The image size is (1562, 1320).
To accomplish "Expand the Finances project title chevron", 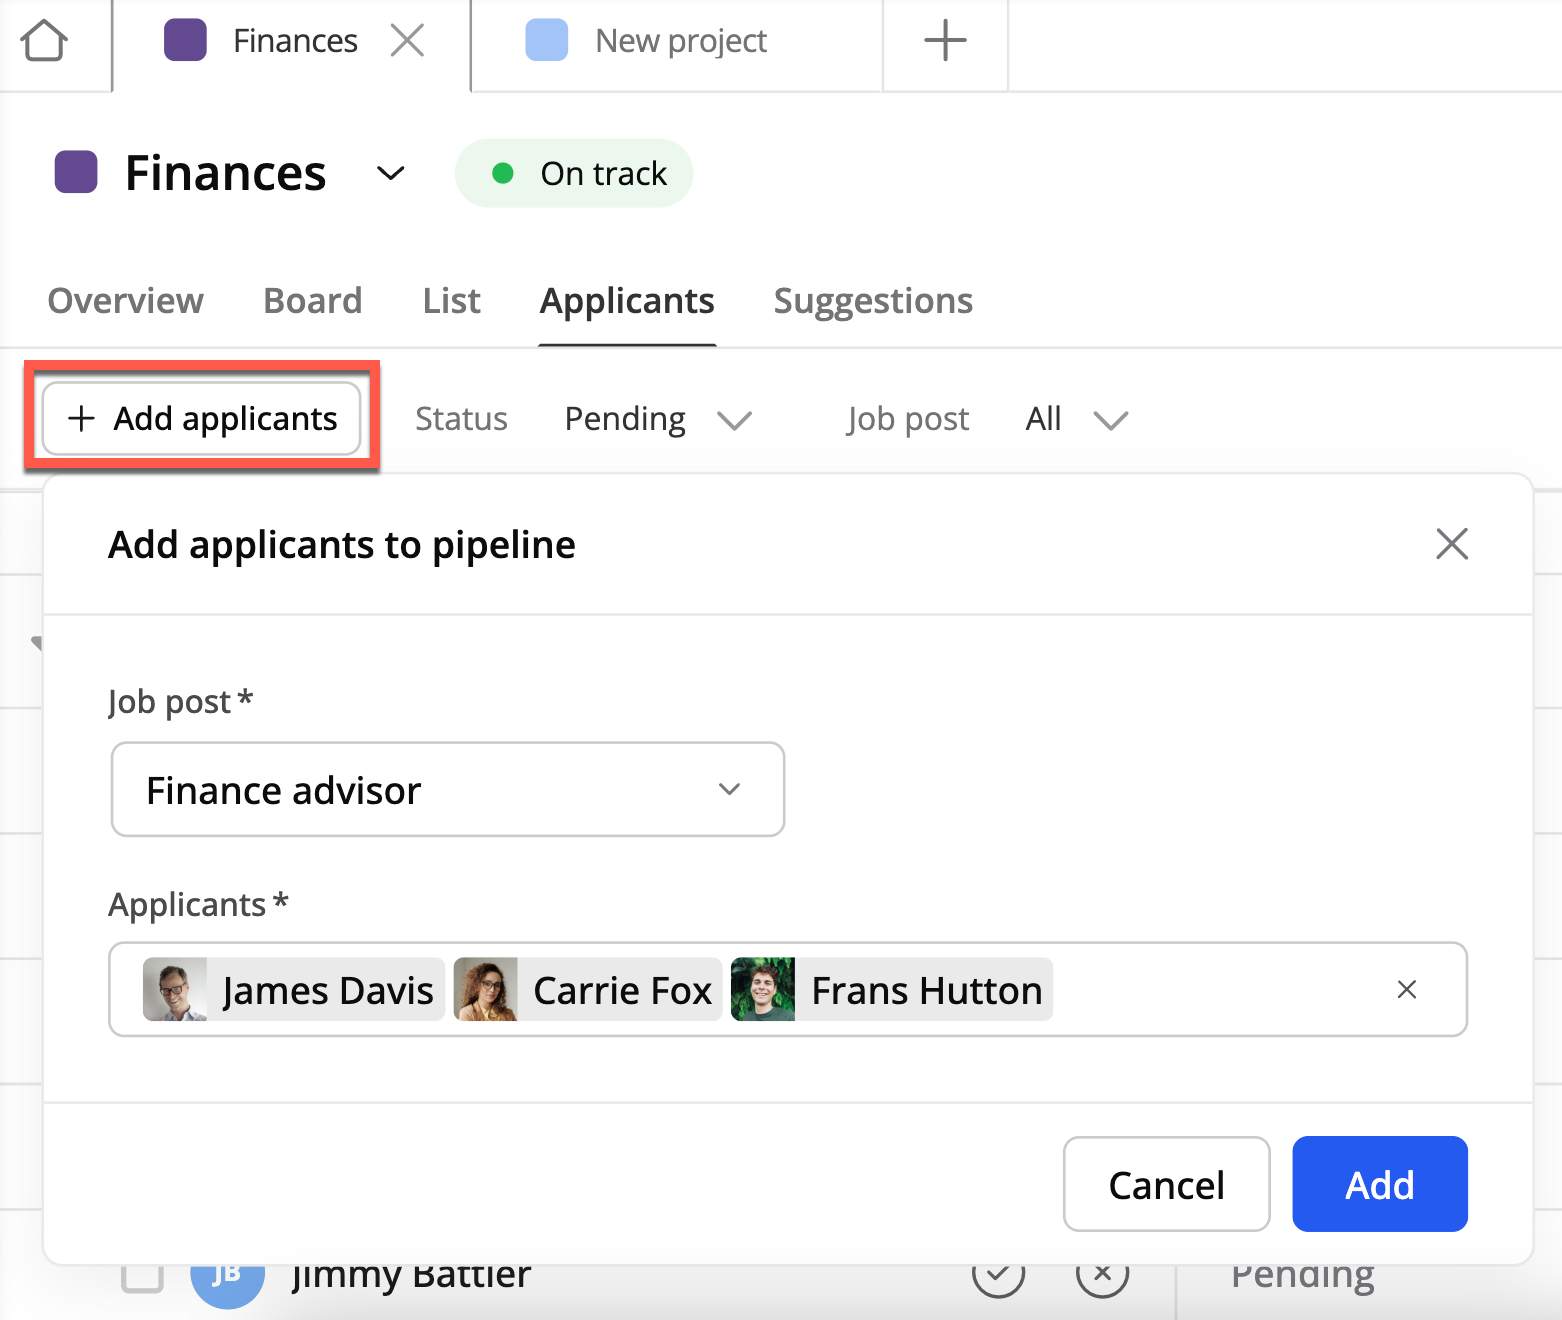I will (390, 174).
